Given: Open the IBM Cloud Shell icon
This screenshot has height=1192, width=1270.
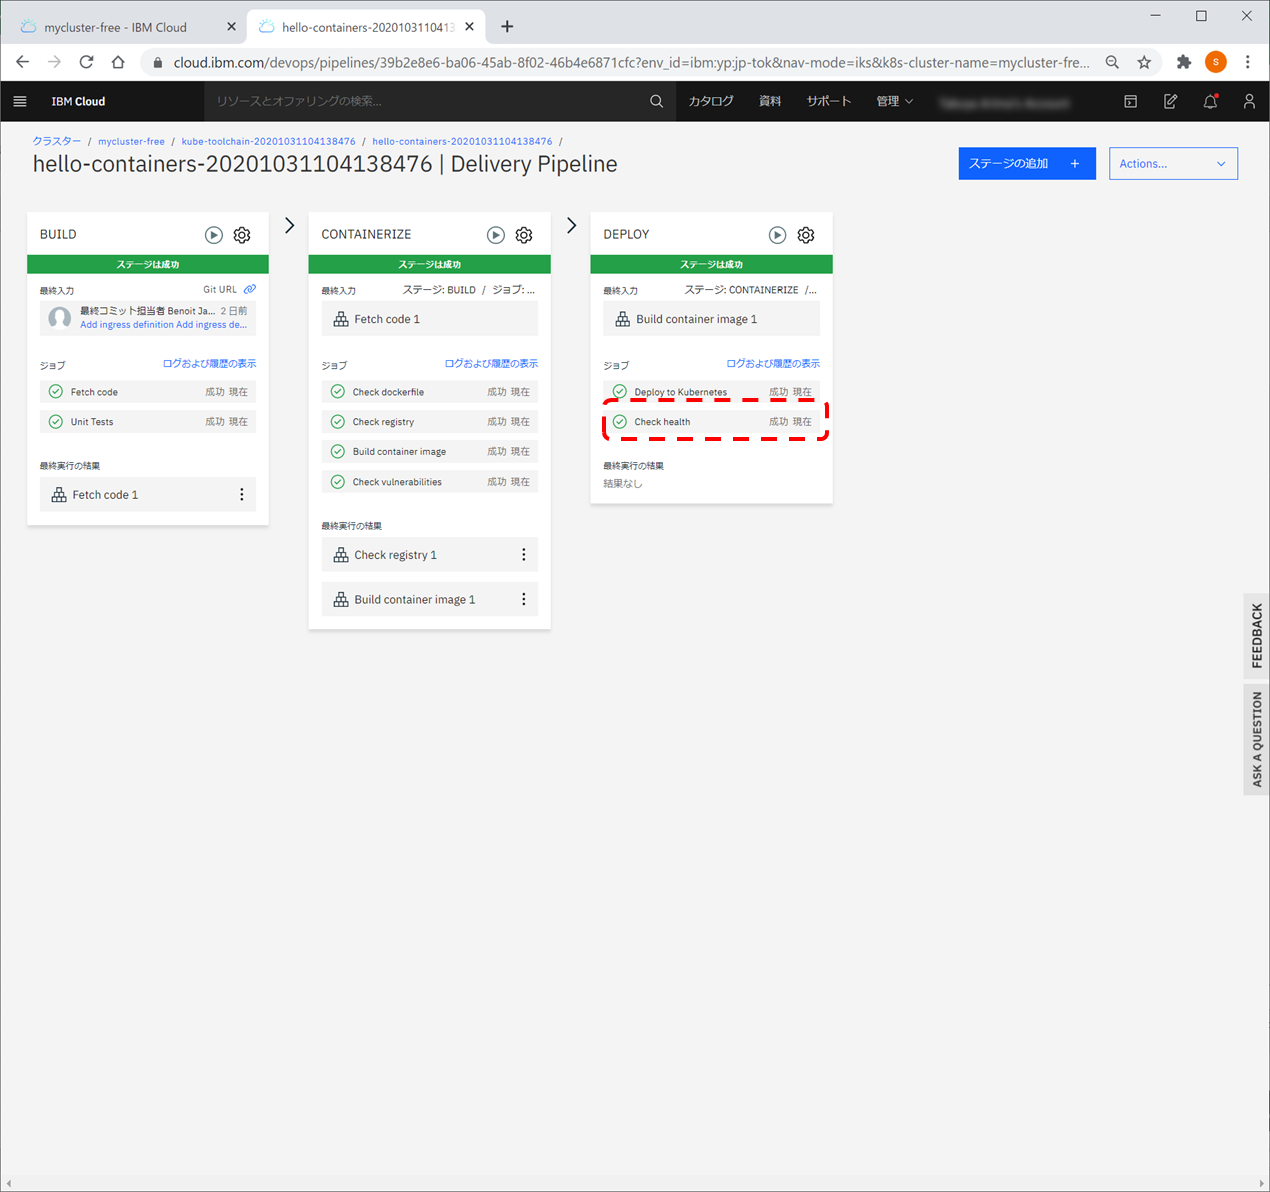Looking at the screenshot, I should pos(1130,101).
